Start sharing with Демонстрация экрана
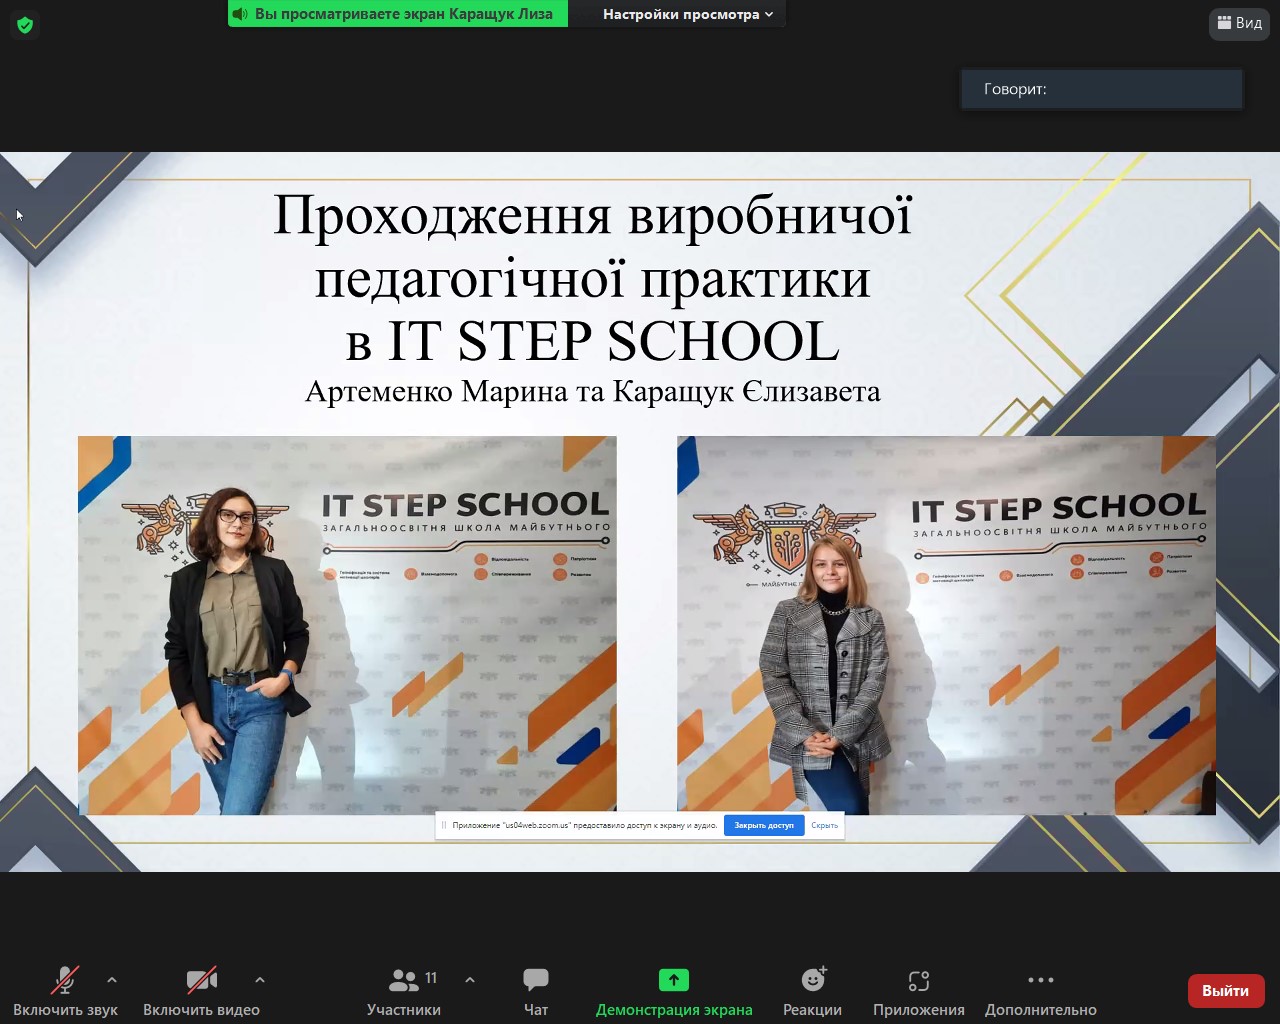Viewport: 1280px width, 1024px height. [674, 992]
